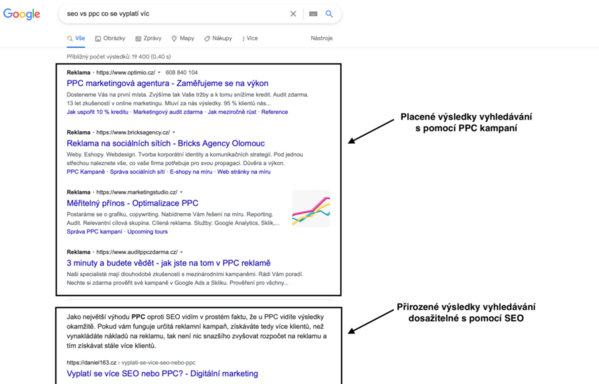Open the Více menu
The height and width of the screenshot is (384, 599).
point(250,38)
